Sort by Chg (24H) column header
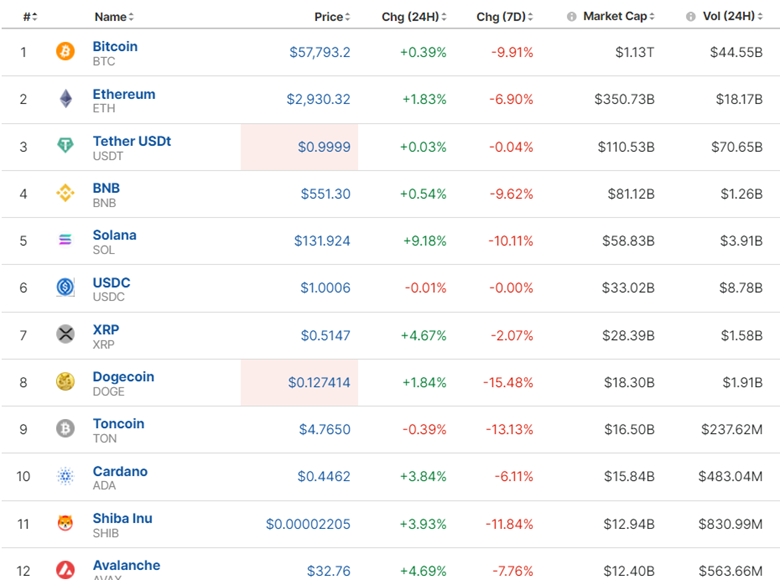This screenshot has height=580, width=780. click(414, 17)
